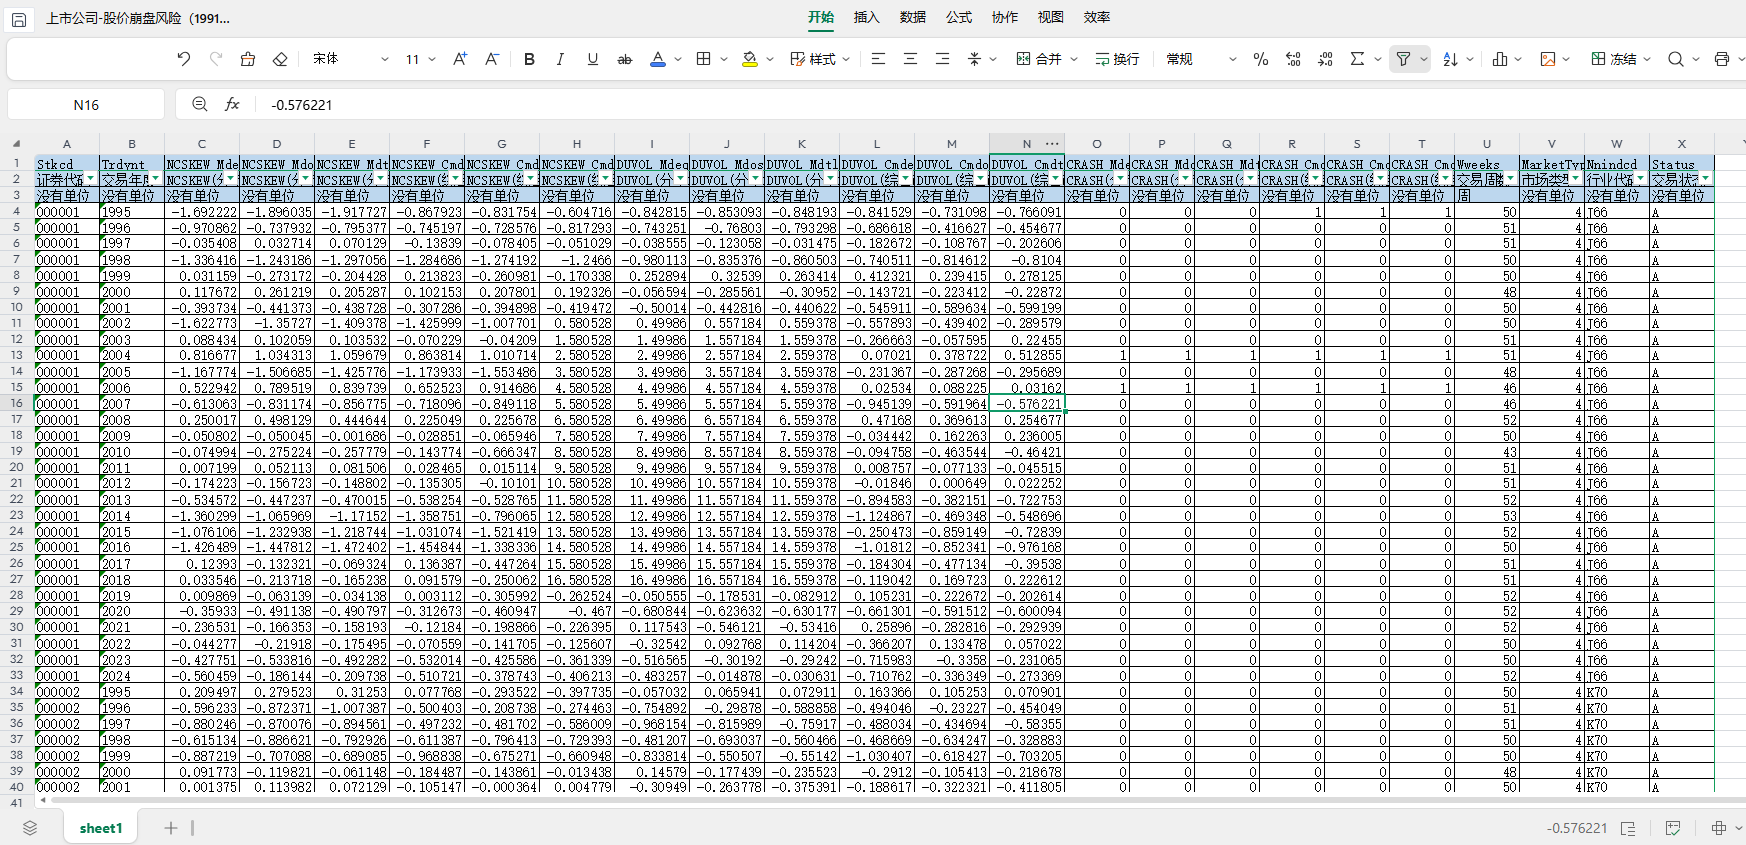This screenshot has width=1746, height=845.
Task: Click the clear formatting eraser icon
Action: coord(280,59)
